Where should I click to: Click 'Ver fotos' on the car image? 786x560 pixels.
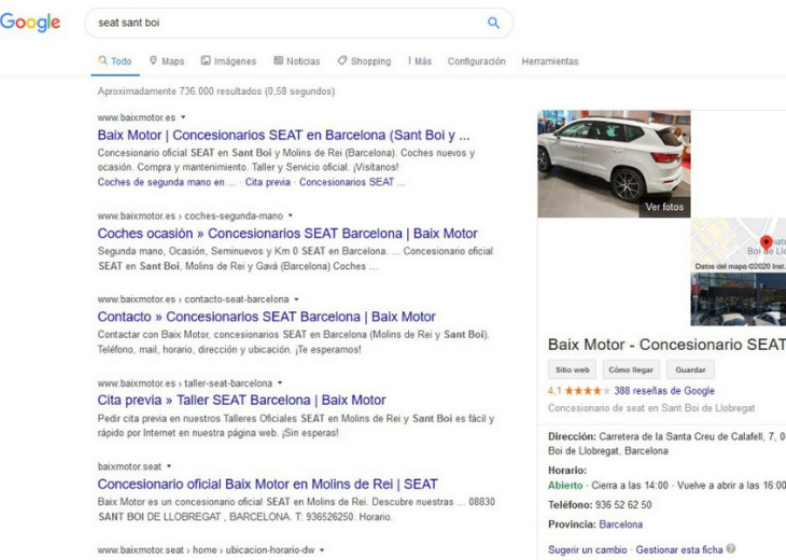pyautogui.click(x=664, y=207)
